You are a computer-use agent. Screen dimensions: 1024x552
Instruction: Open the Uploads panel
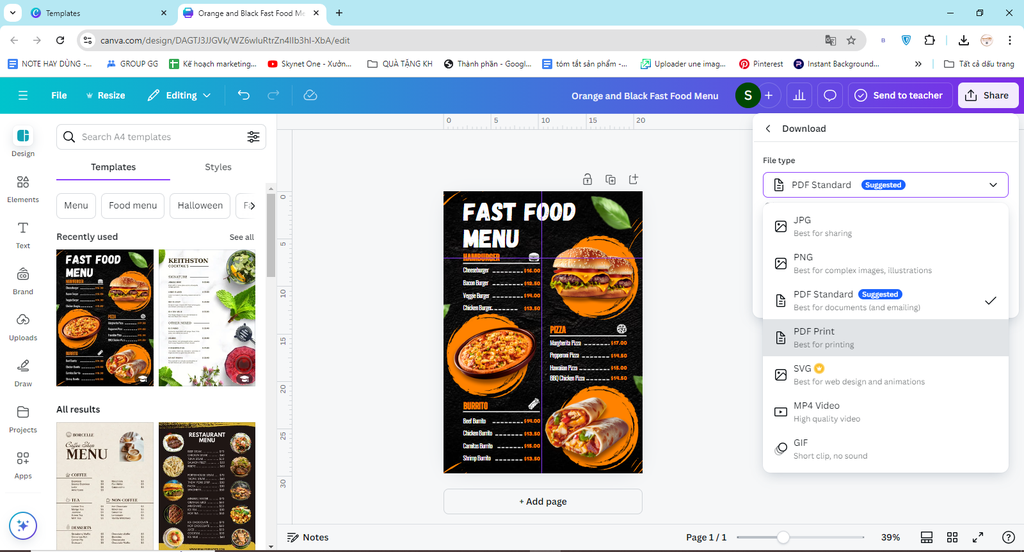pyautogui.click(x=23, y=327)
